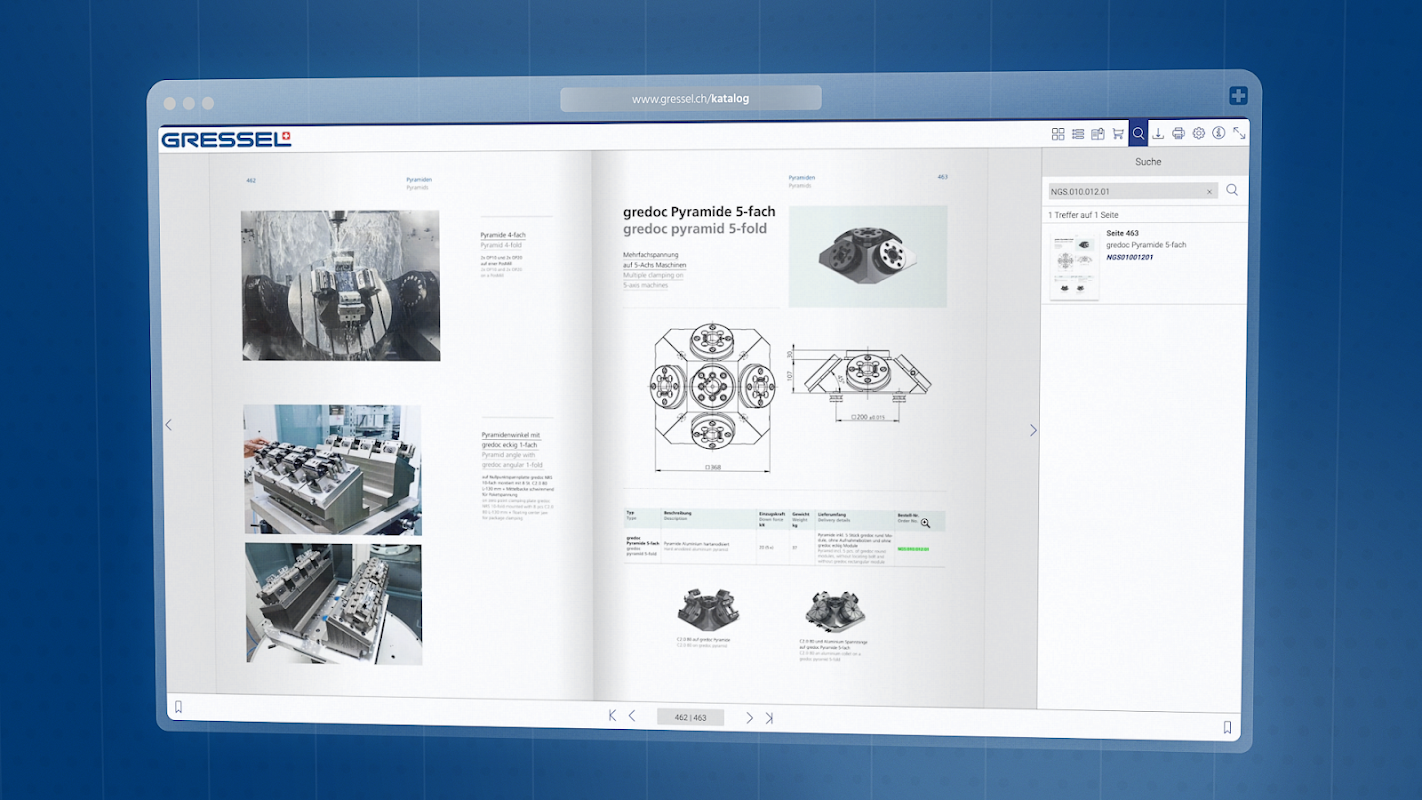1422x800 pixels.
Task: Switch to fullscreen with the arrows icon
Action: (1239, 133)
